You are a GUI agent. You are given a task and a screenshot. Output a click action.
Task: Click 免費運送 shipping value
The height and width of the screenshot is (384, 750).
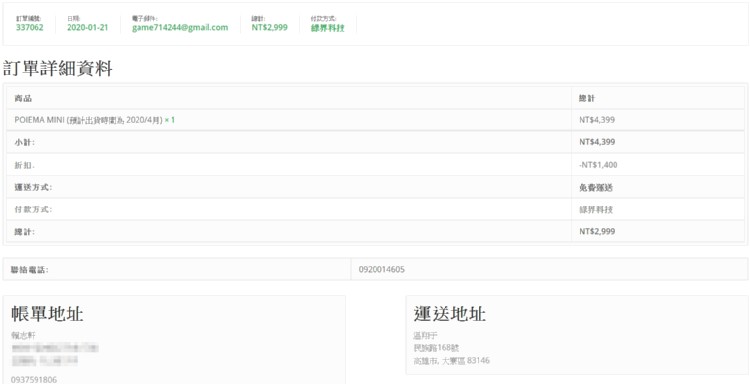[x=596, y=187]
